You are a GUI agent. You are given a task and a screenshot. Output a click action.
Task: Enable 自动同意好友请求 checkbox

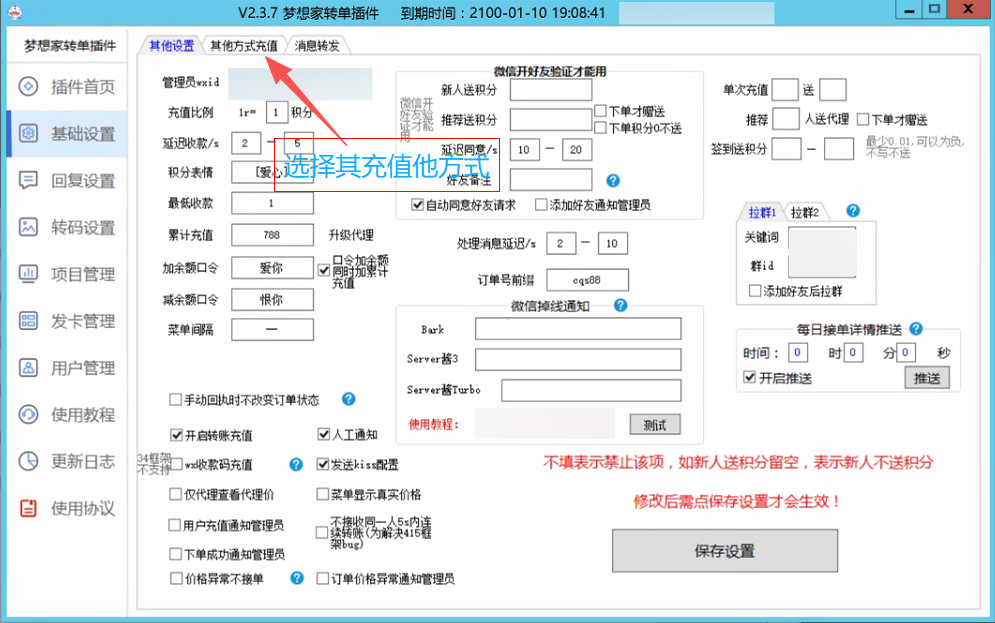(x=418, y=205)
